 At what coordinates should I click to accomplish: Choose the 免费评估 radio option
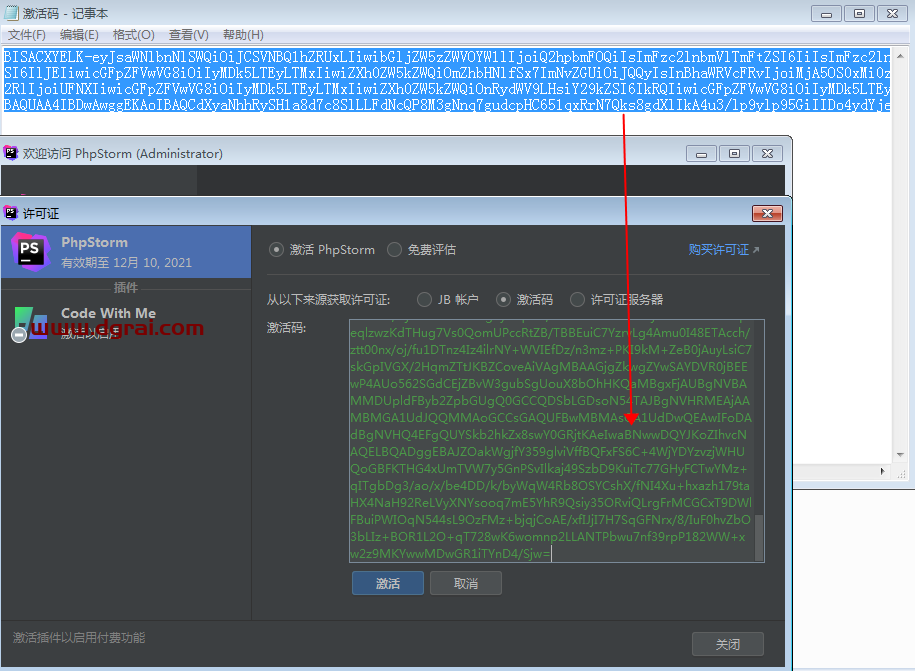pos(395,250)
